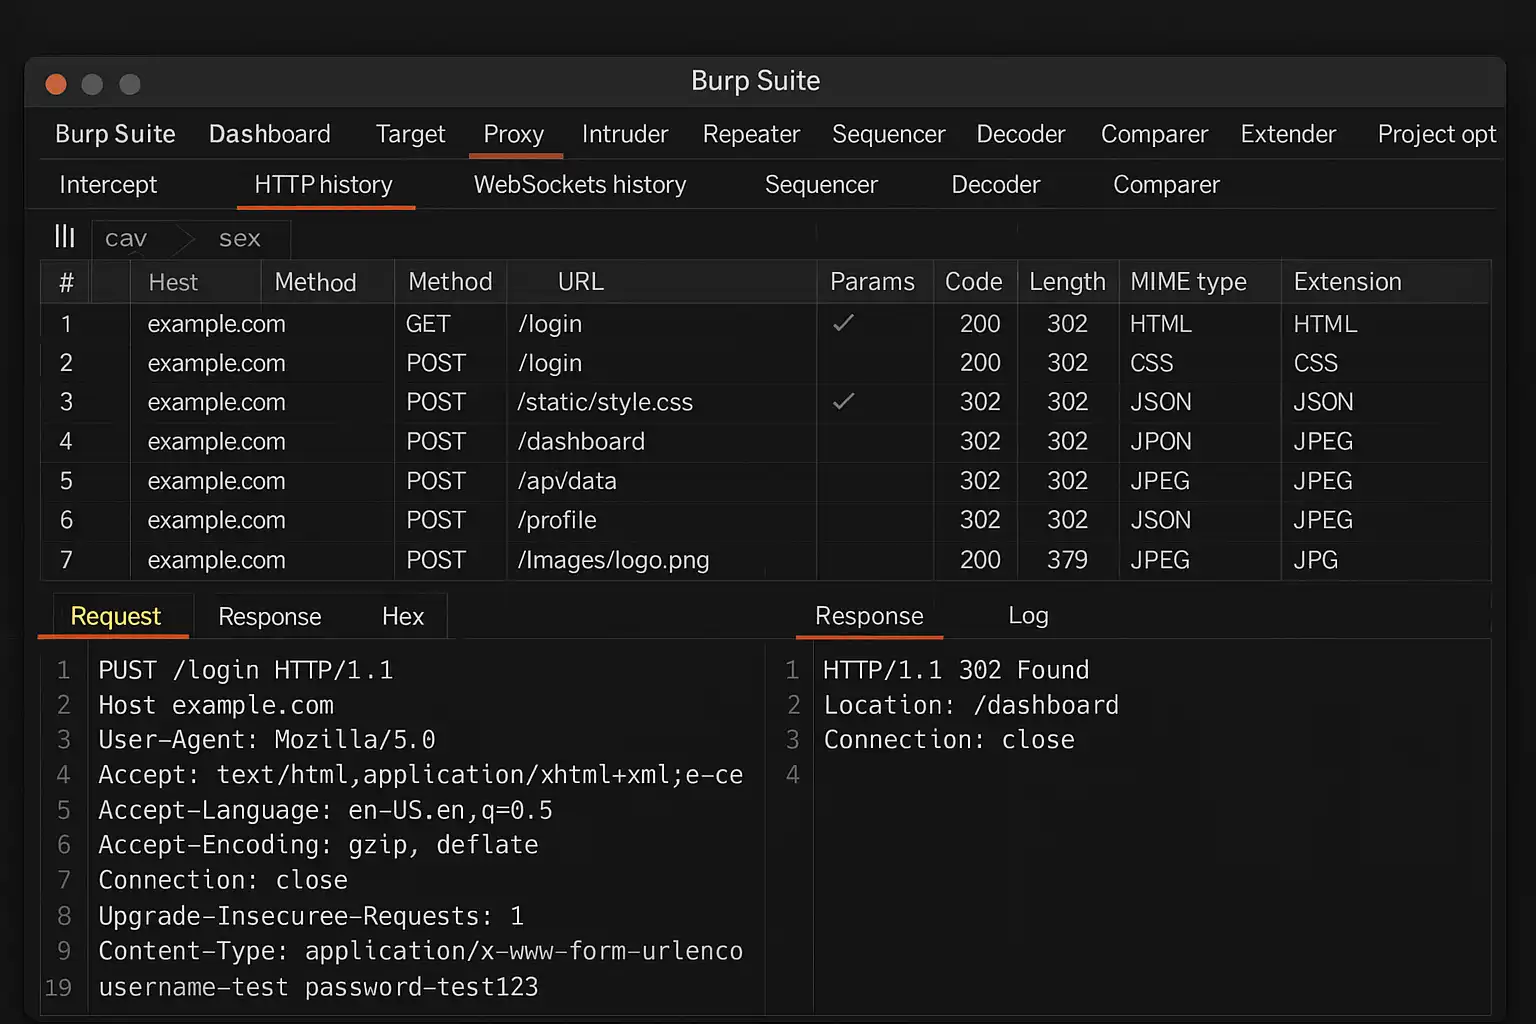
Task: Click the Method column header above GET
Action: (450, 282)
